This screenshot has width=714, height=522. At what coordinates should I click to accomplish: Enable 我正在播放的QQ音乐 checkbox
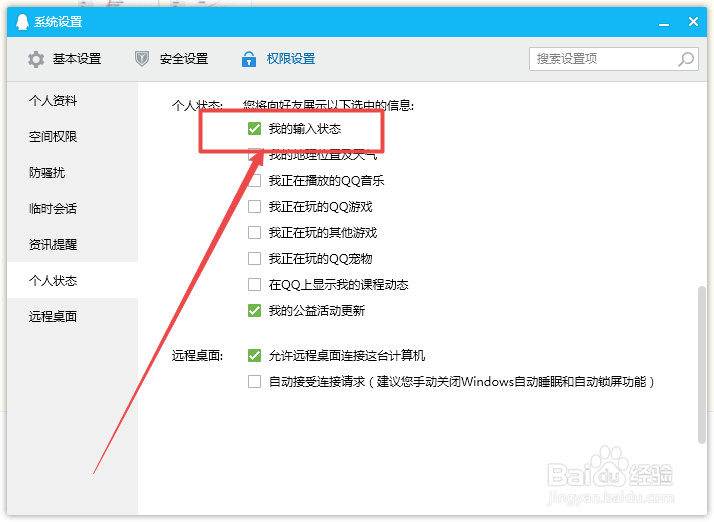click(254, 181)
